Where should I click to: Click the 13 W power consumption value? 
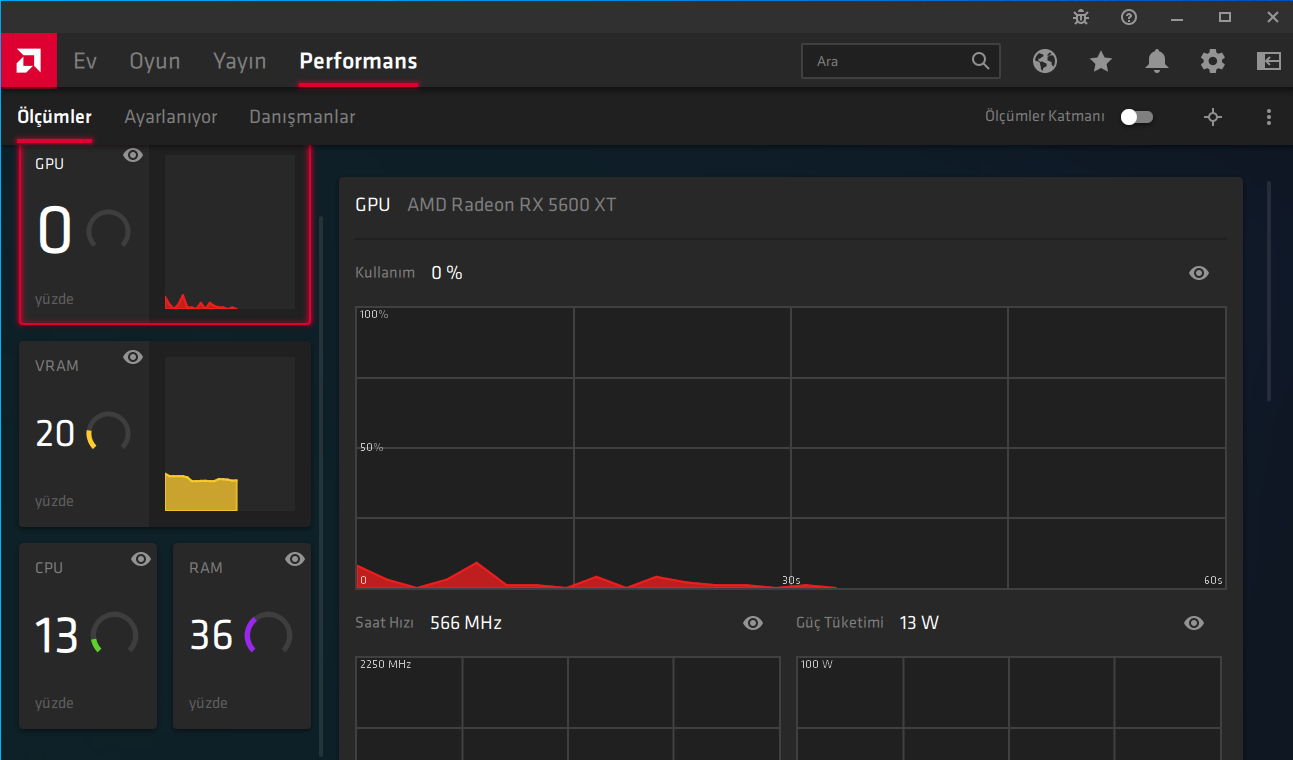click(919, 623)
